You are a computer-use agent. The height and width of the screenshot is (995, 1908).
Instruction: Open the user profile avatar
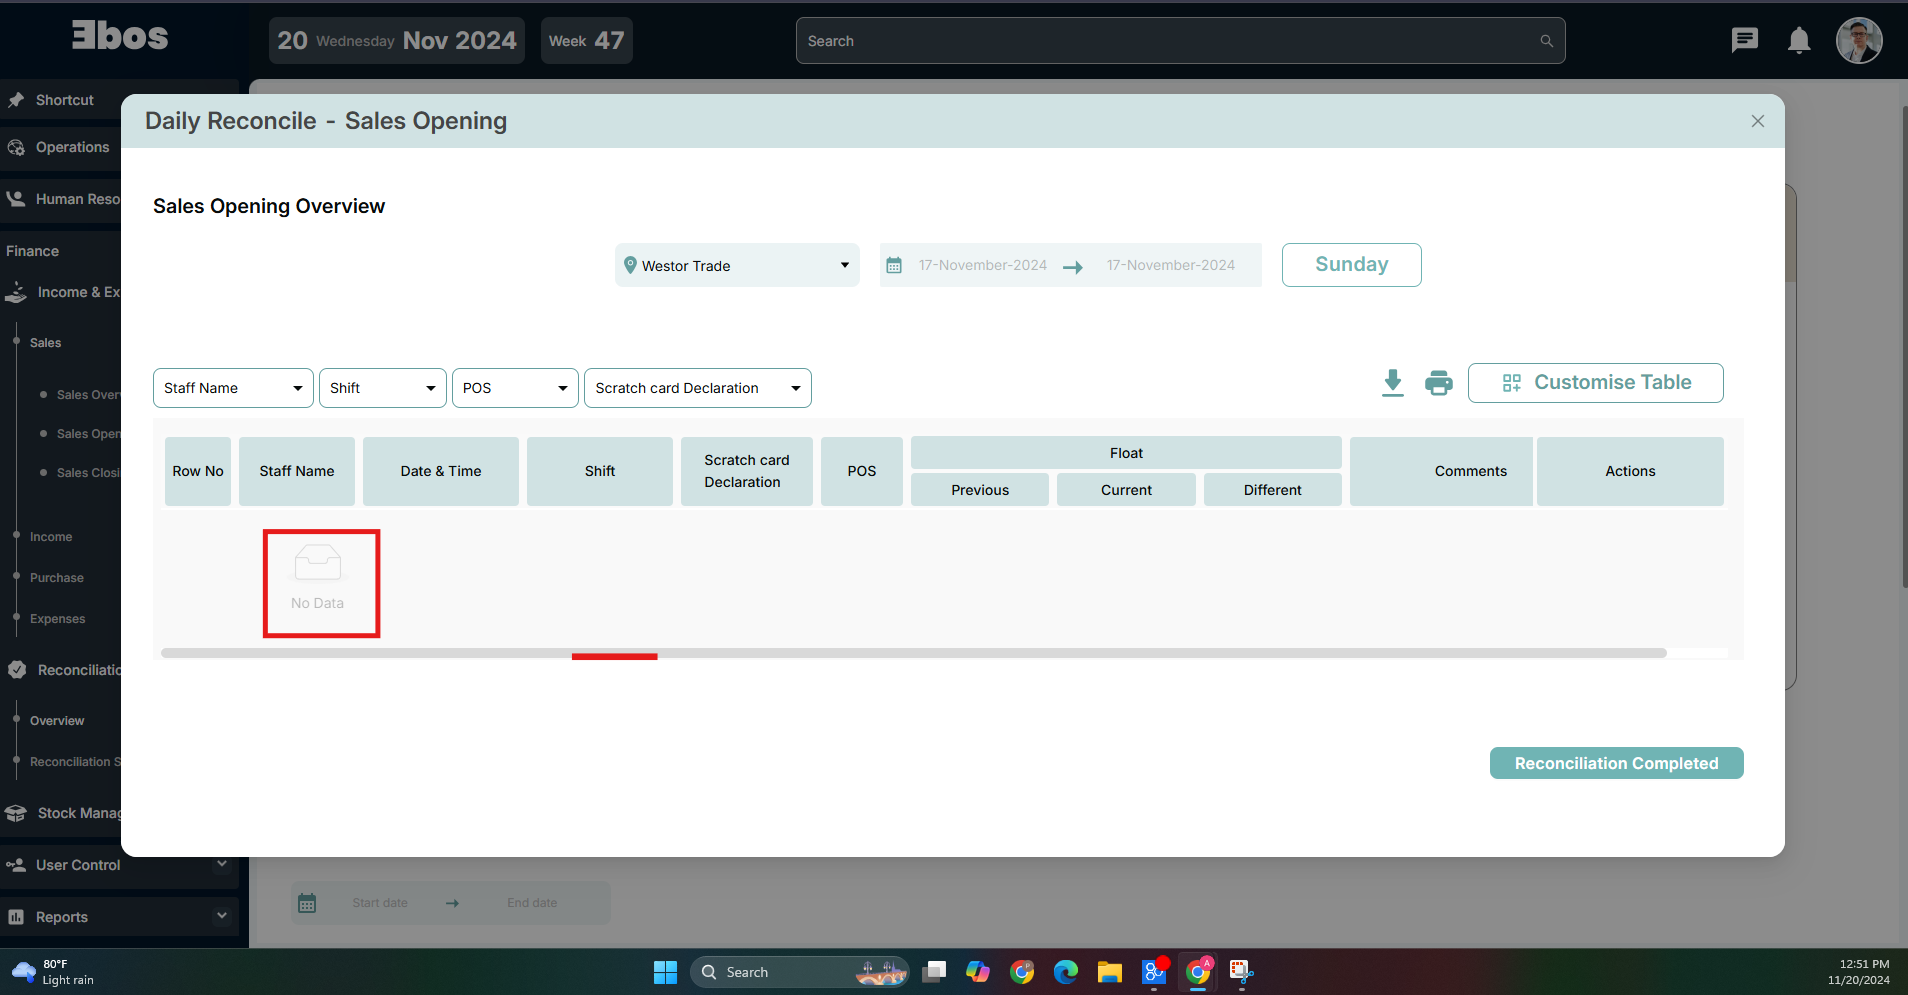(1859, 40)
